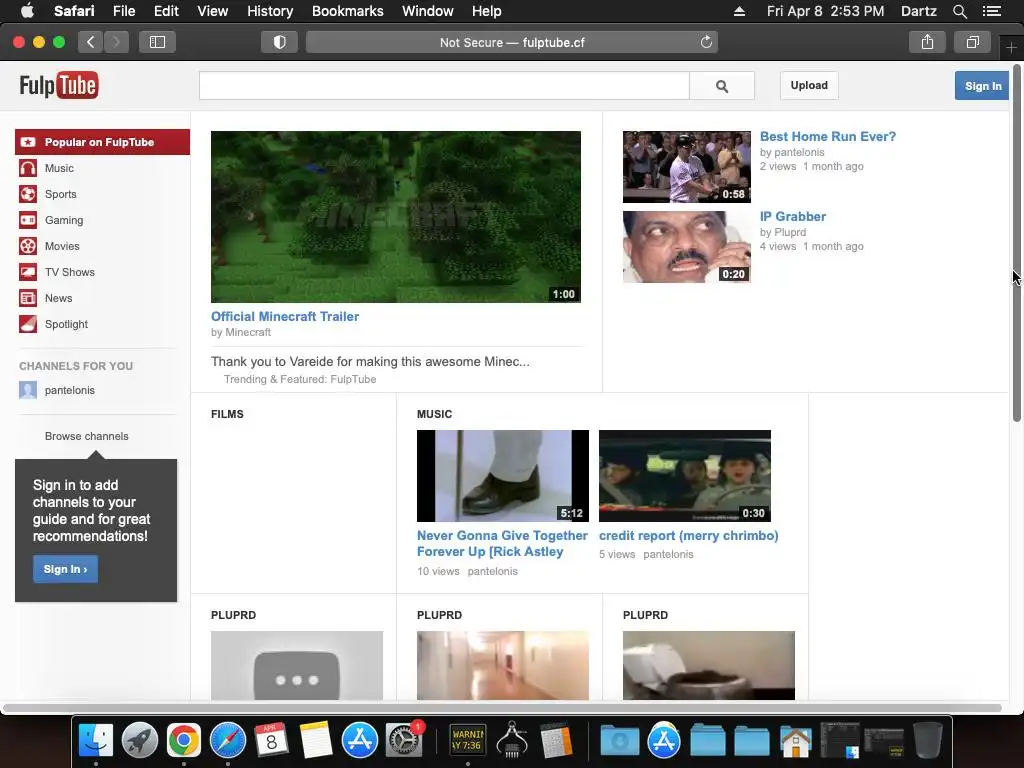The width and height of the screenshot is (1024, 768).
Task: Open Launchpad from the dock
Action: click(140, 740)
